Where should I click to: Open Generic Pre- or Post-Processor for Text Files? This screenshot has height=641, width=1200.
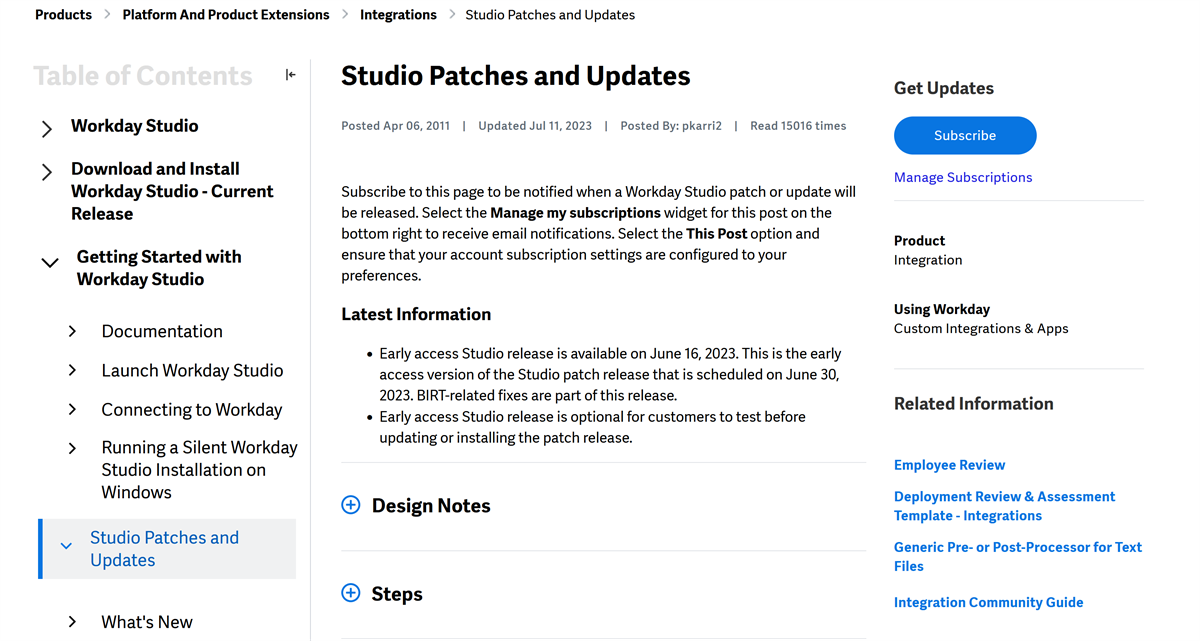point(1018,556)
